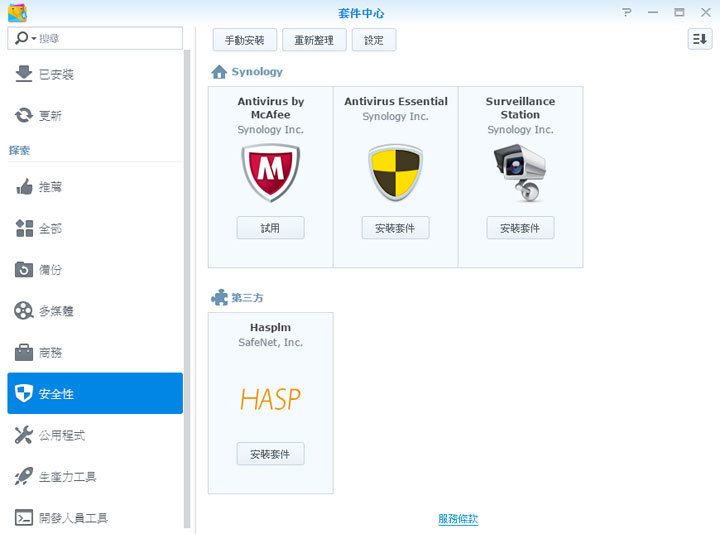Click the Package Center app icon
The image size is (720, 534).
(17, 13)
